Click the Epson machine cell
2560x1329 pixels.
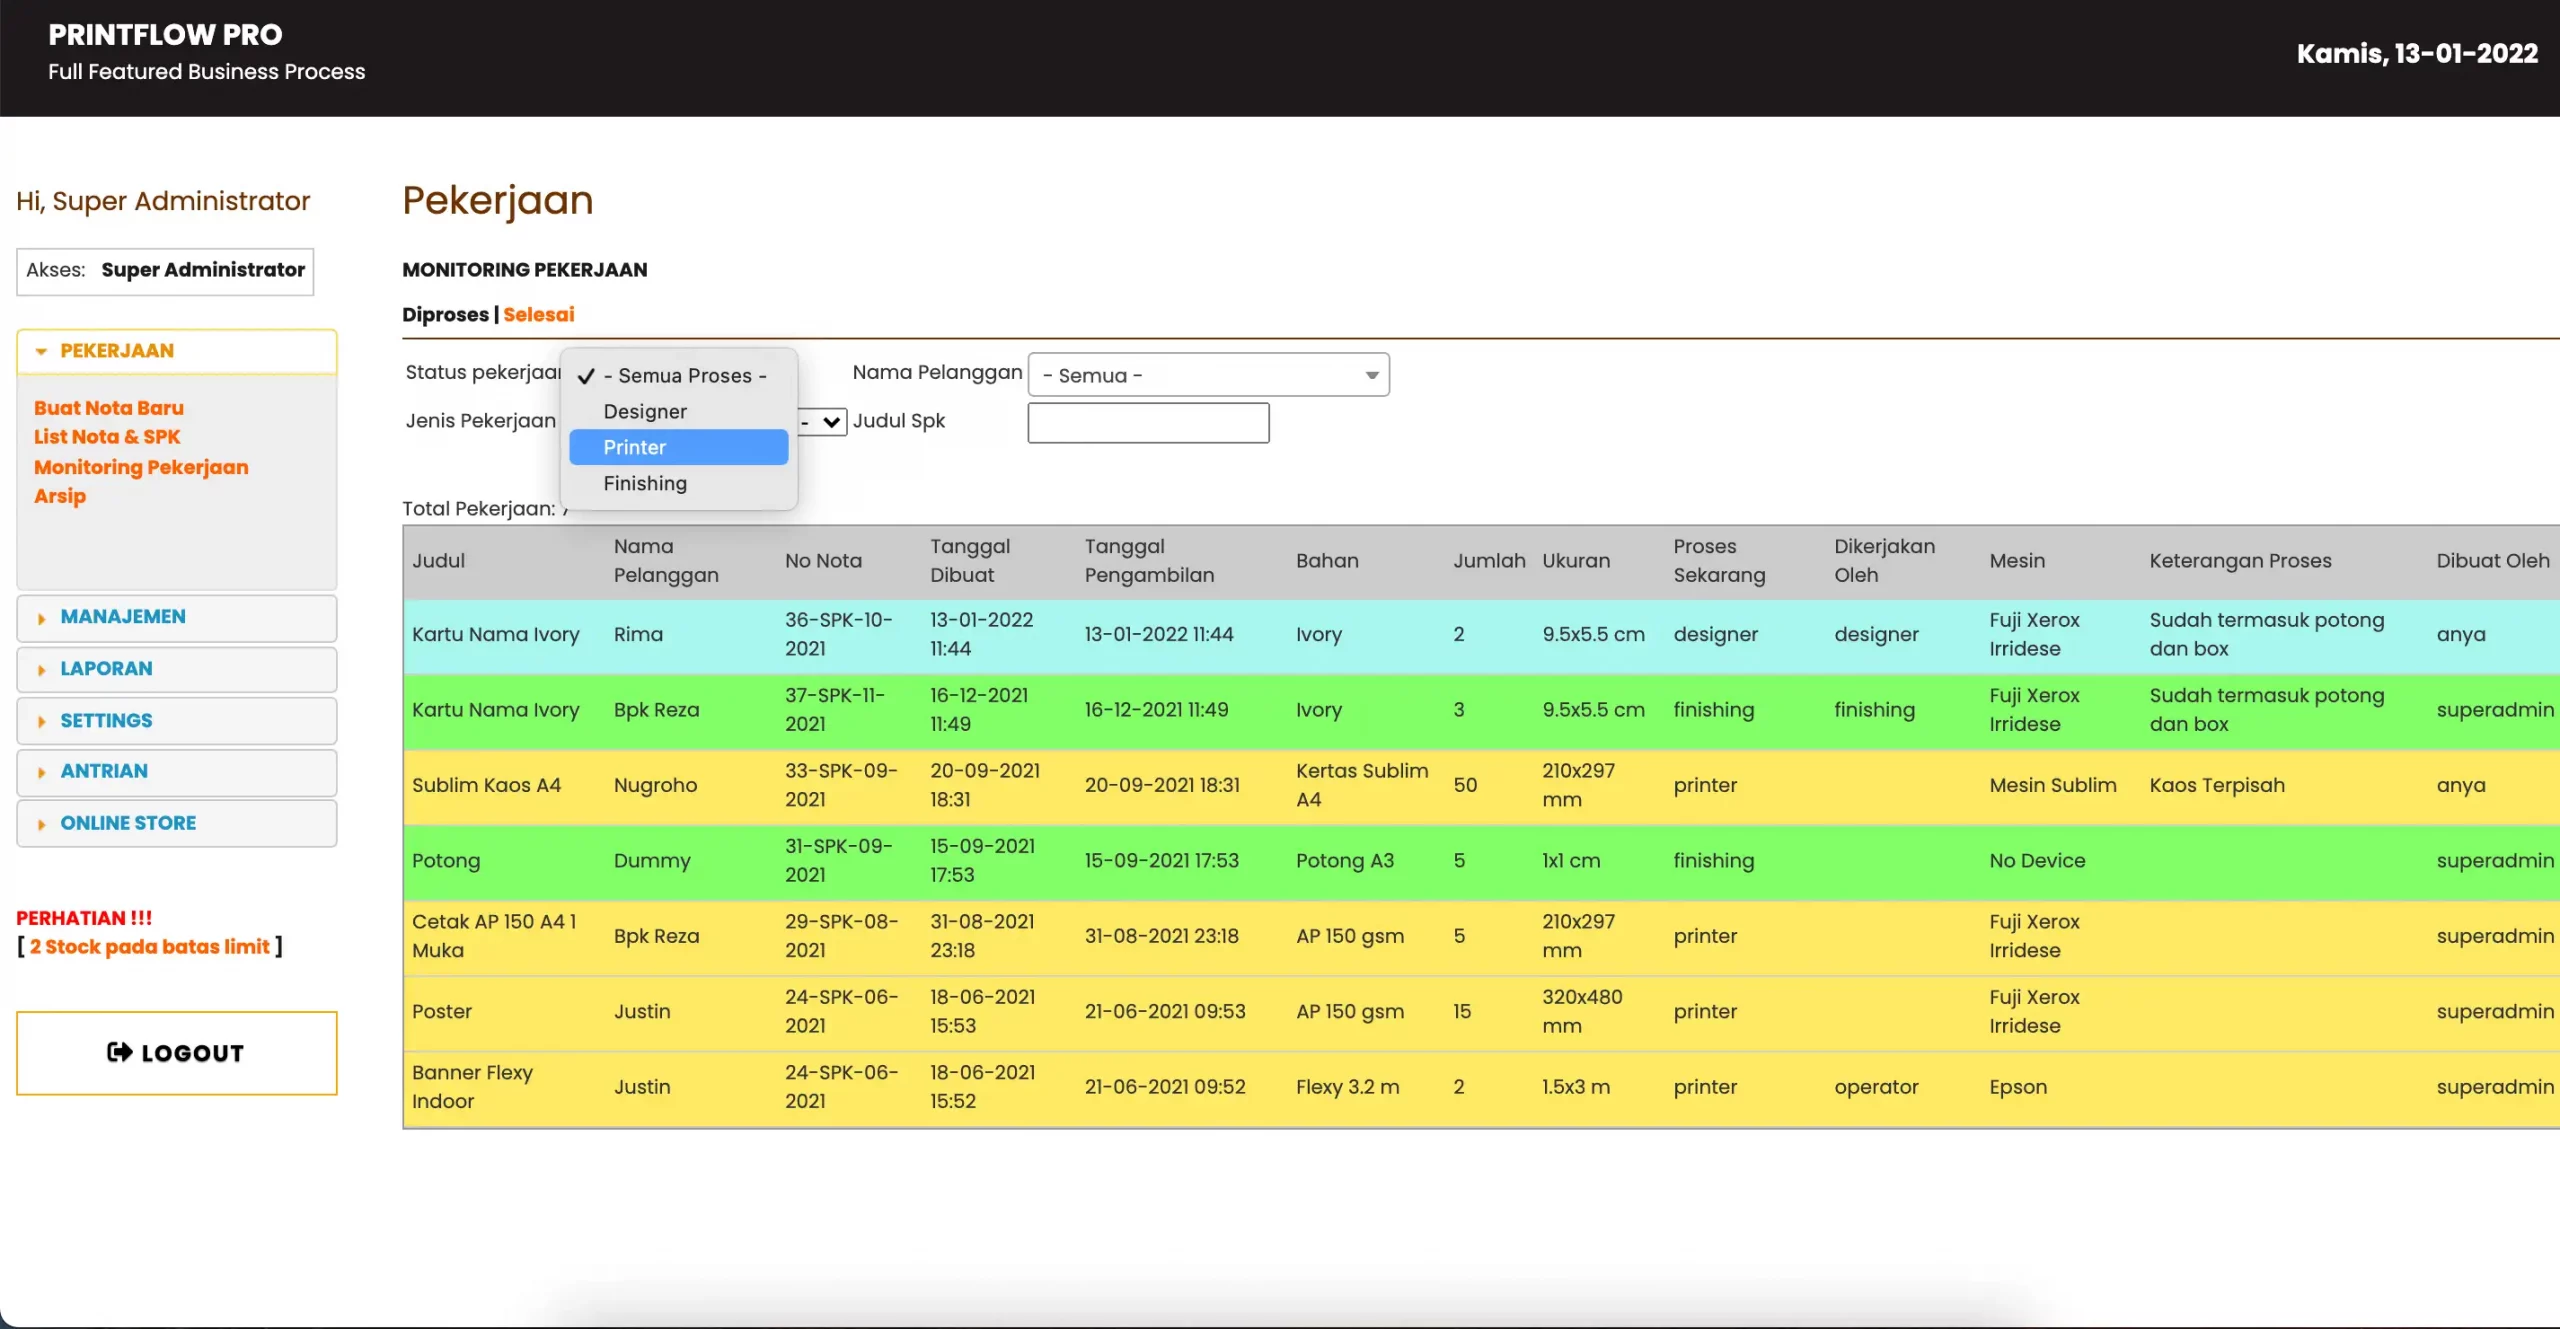click(2018, 1087)
